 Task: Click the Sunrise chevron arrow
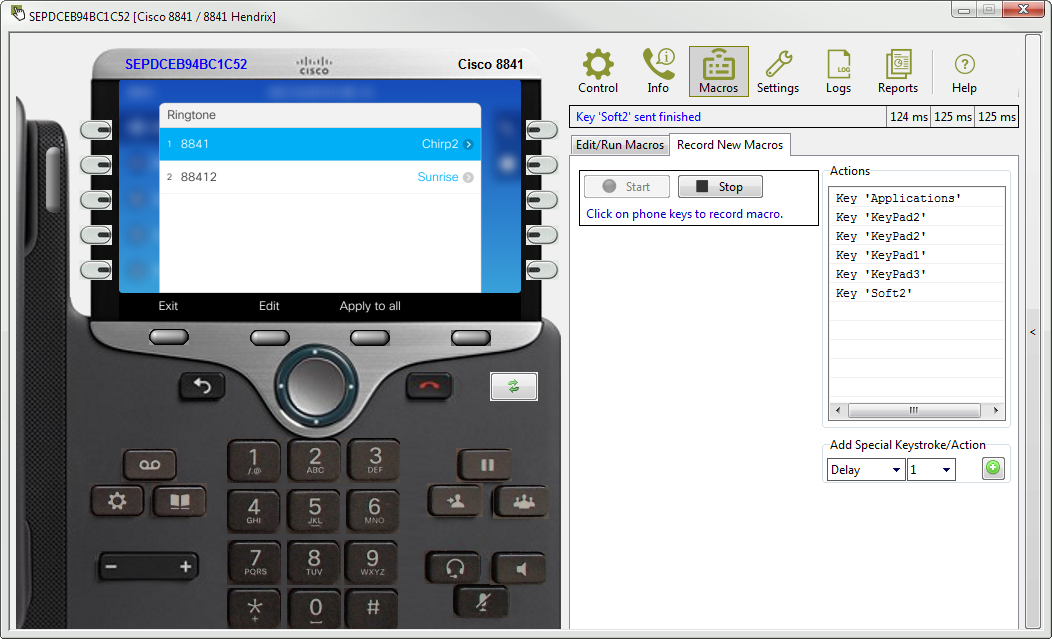(468, 177)
